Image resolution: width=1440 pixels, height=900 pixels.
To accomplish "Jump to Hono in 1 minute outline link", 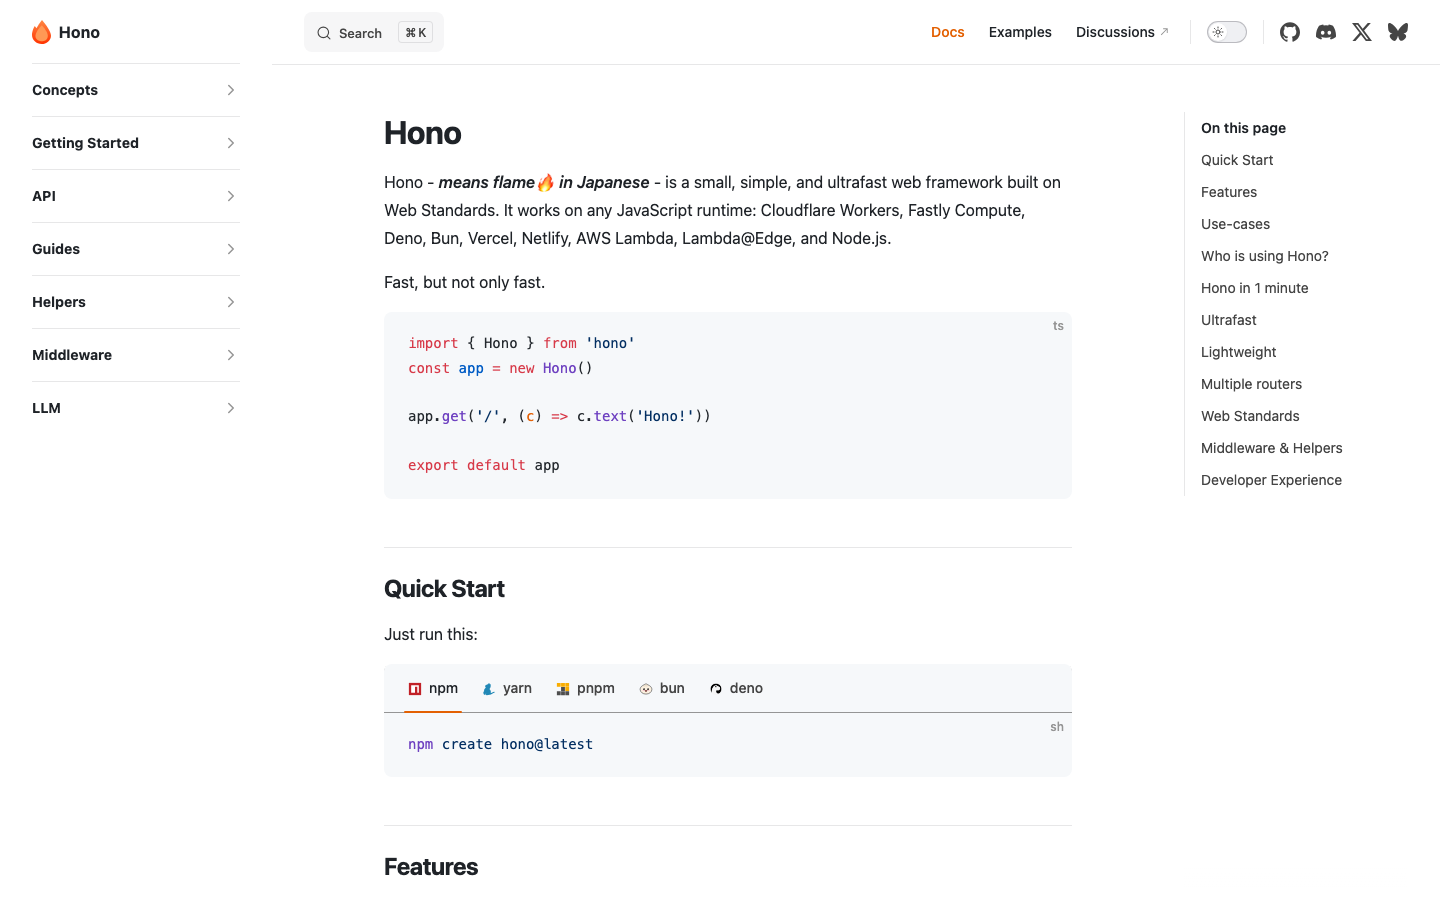I will coord(1255,288).
